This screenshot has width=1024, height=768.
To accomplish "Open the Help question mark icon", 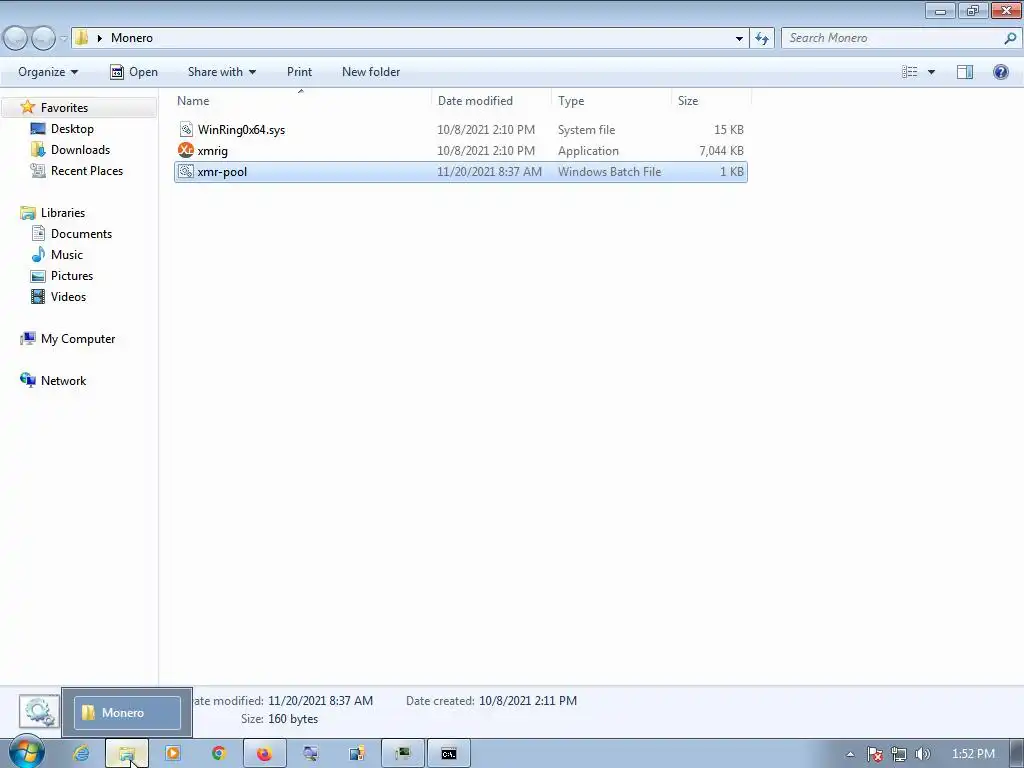I will 1000,72.
